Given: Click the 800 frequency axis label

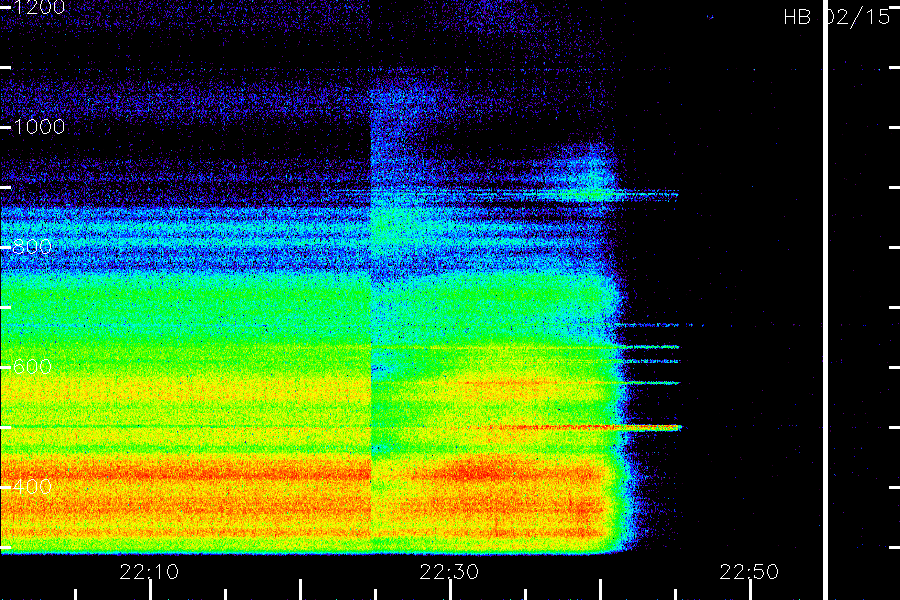Looking at the screenshot, I should click(x=32, y=247).
